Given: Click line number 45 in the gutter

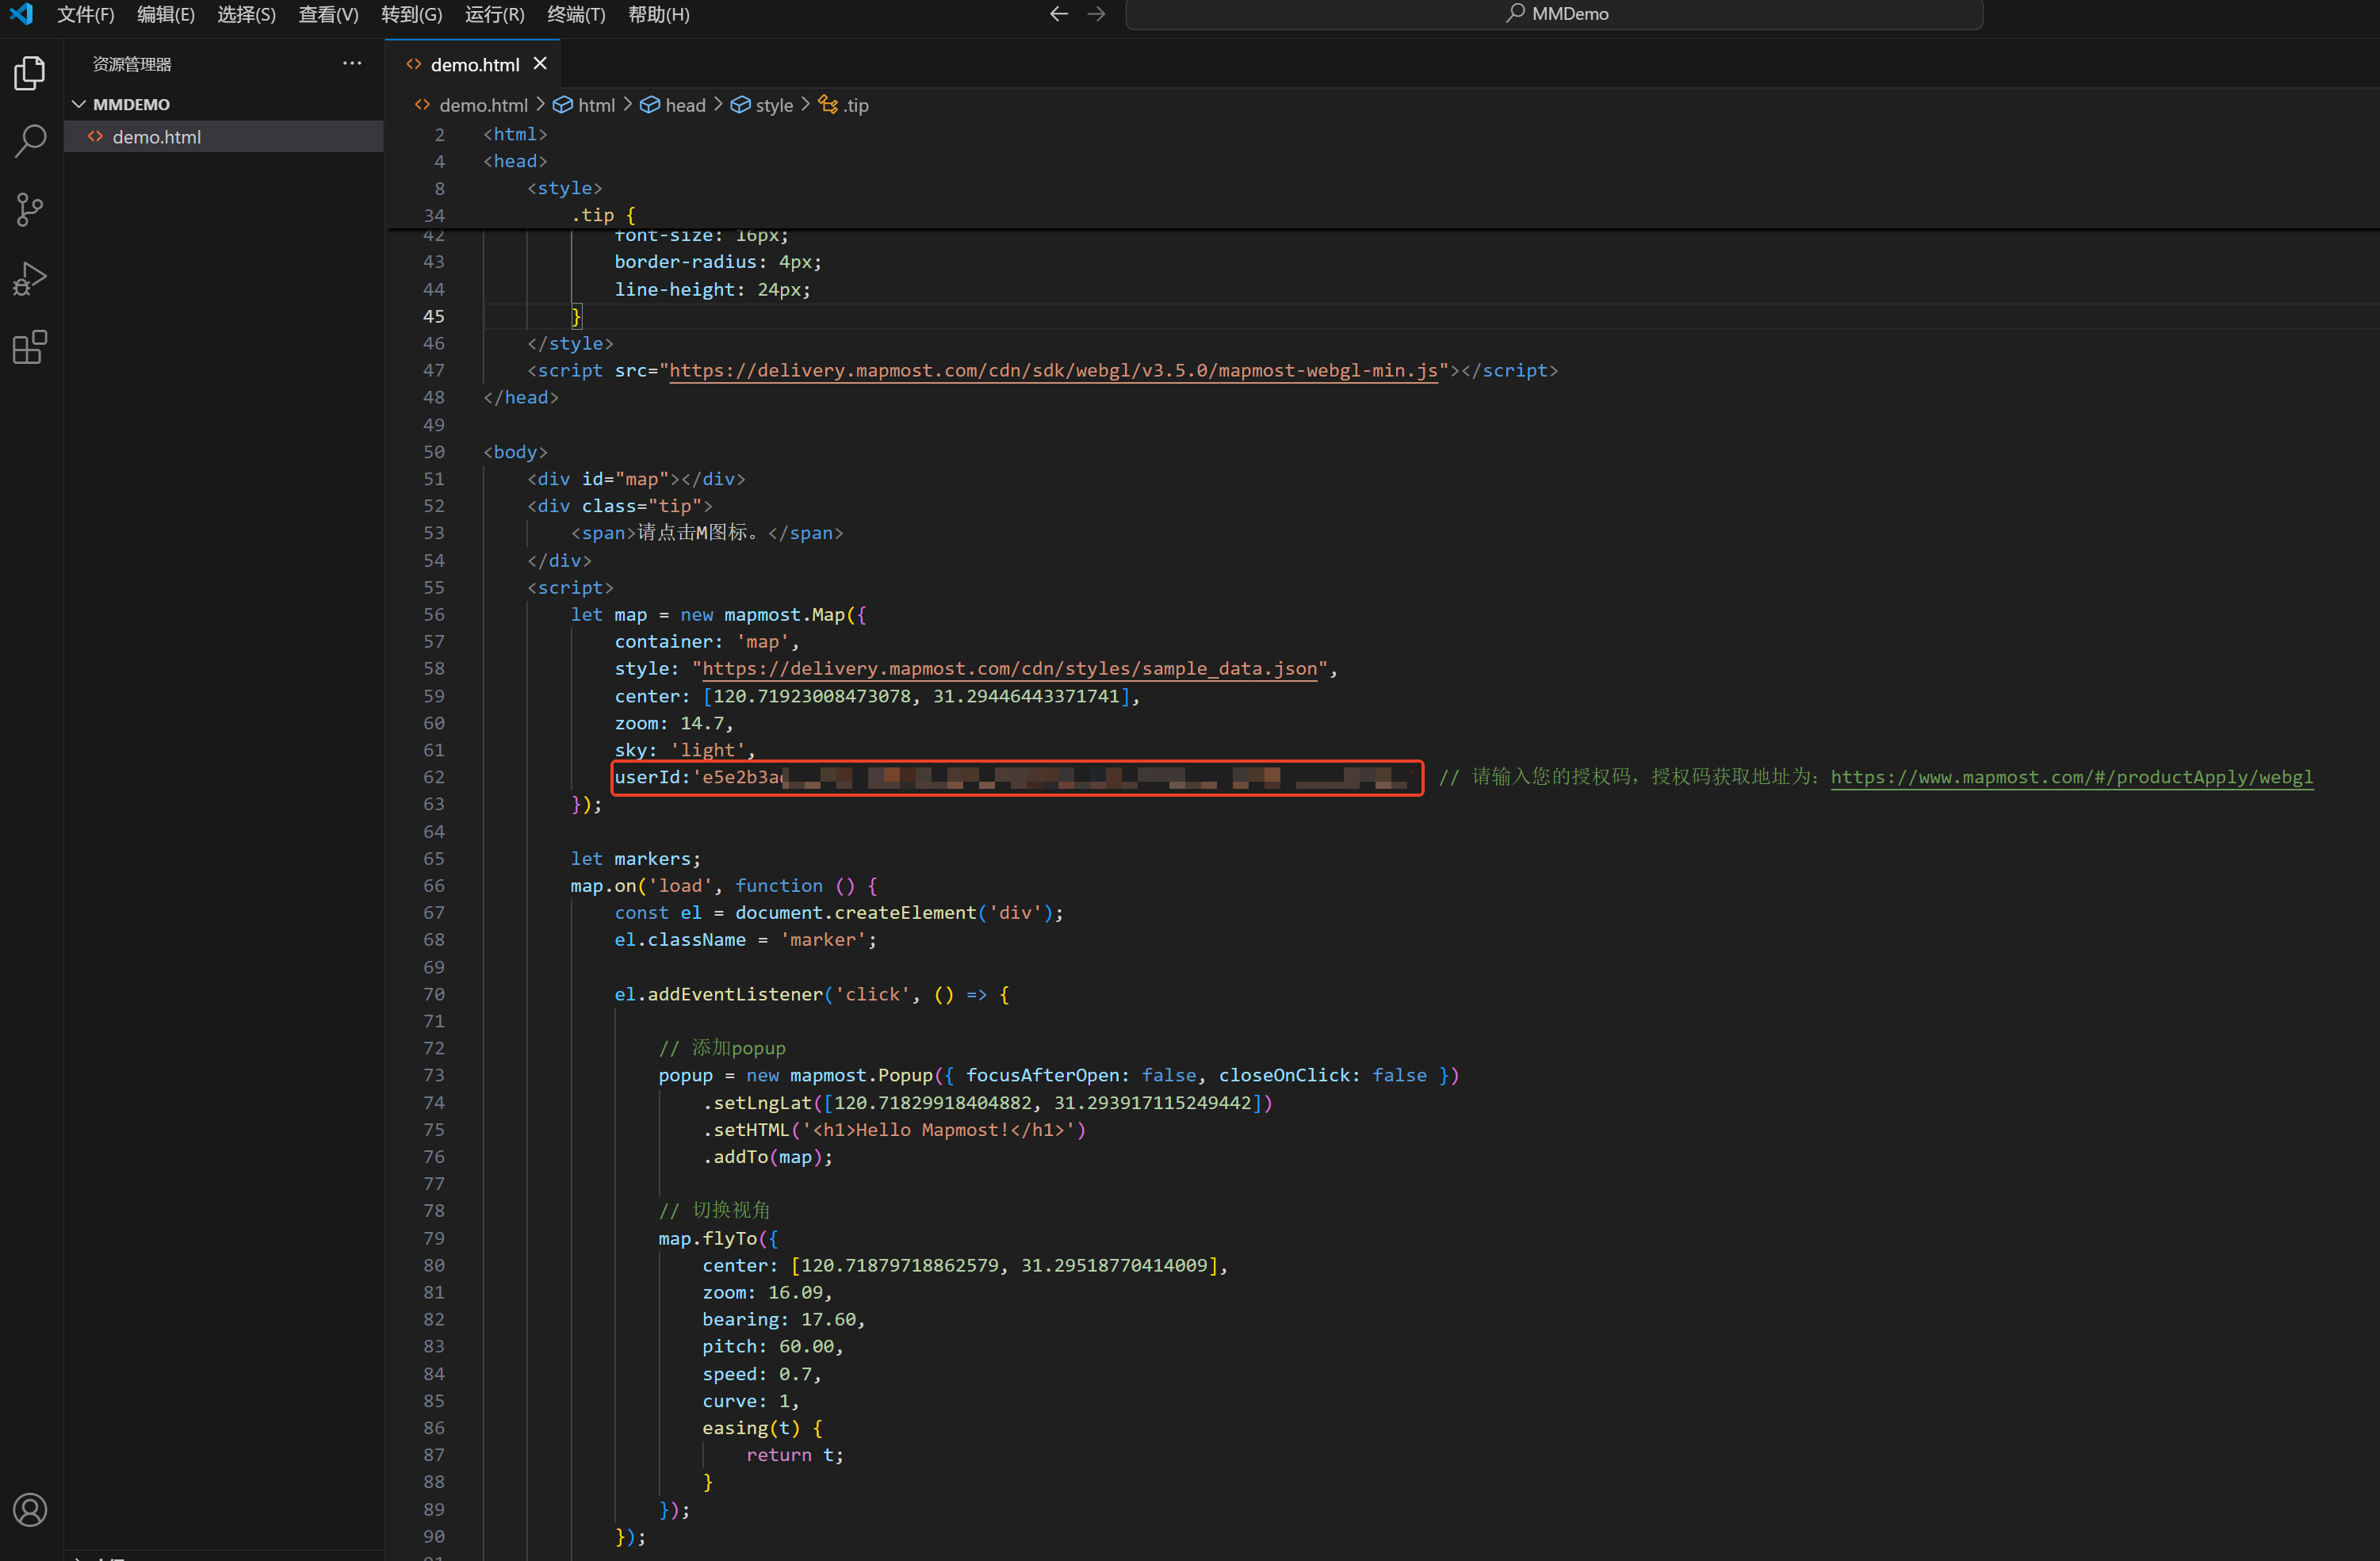Looking at the screenshot, I should coord(433,316).
